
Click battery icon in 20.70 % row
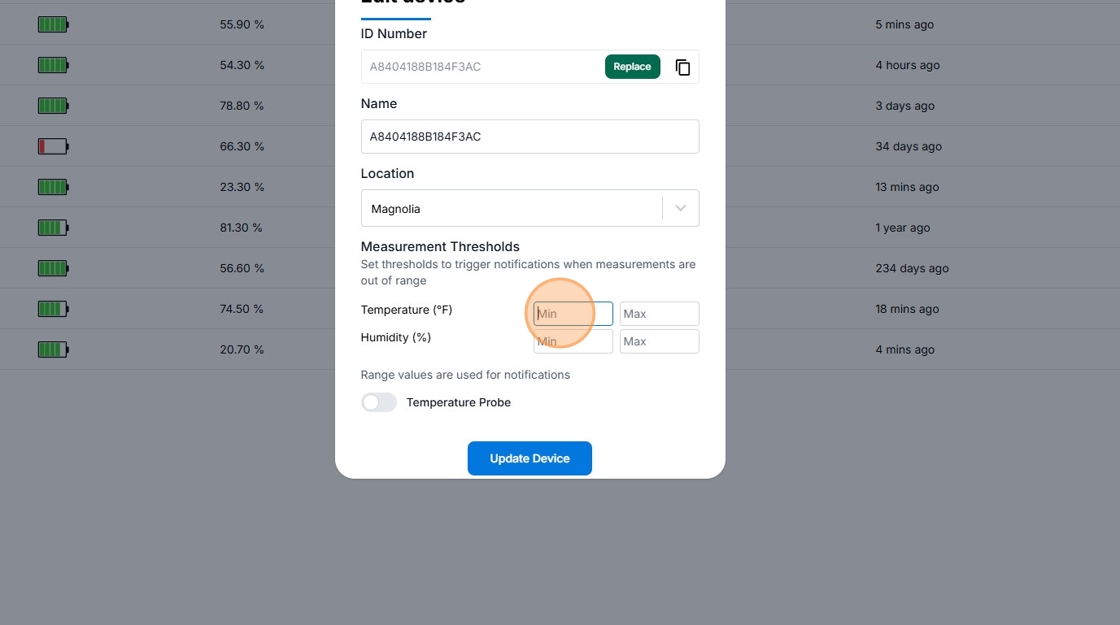pos(53,350)
